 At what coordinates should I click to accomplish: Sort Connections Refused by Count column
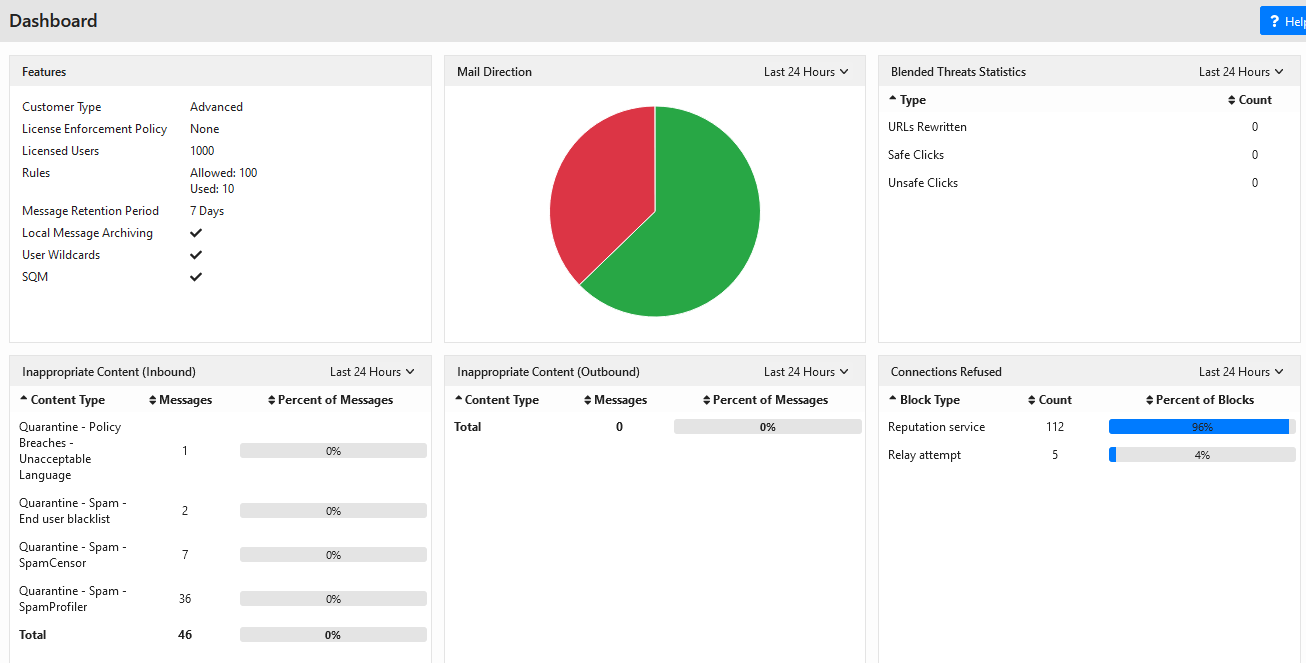(1050, 400)
